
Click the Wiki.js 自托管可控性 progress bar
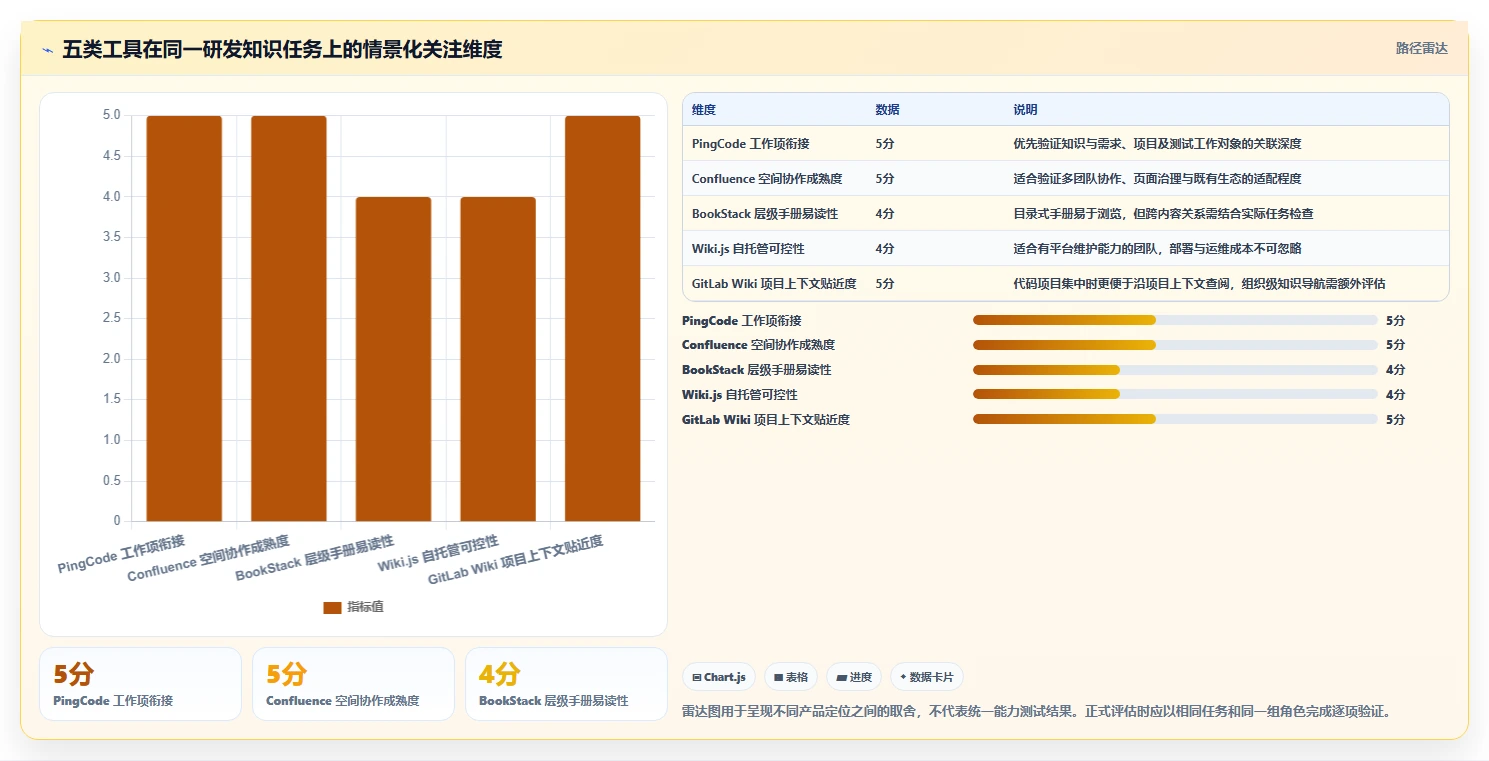[x=1175, y=394]
